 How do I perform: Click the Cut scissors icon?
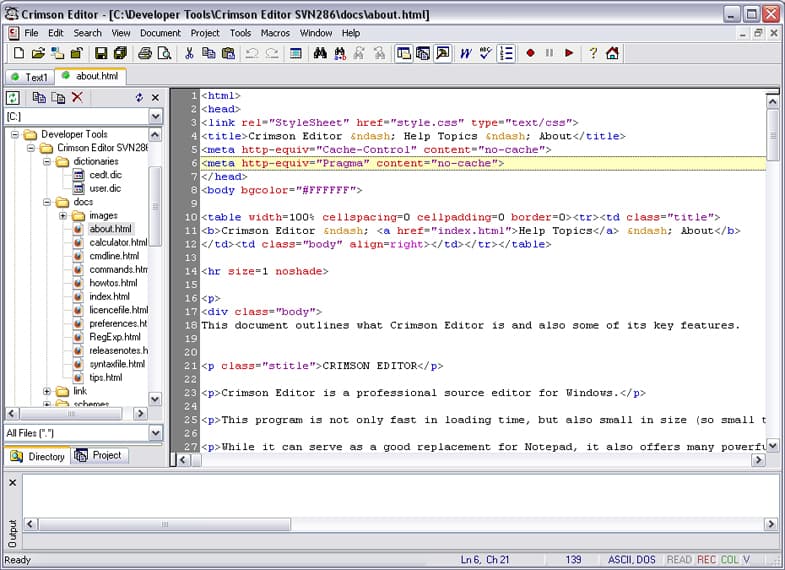[189, 53]
